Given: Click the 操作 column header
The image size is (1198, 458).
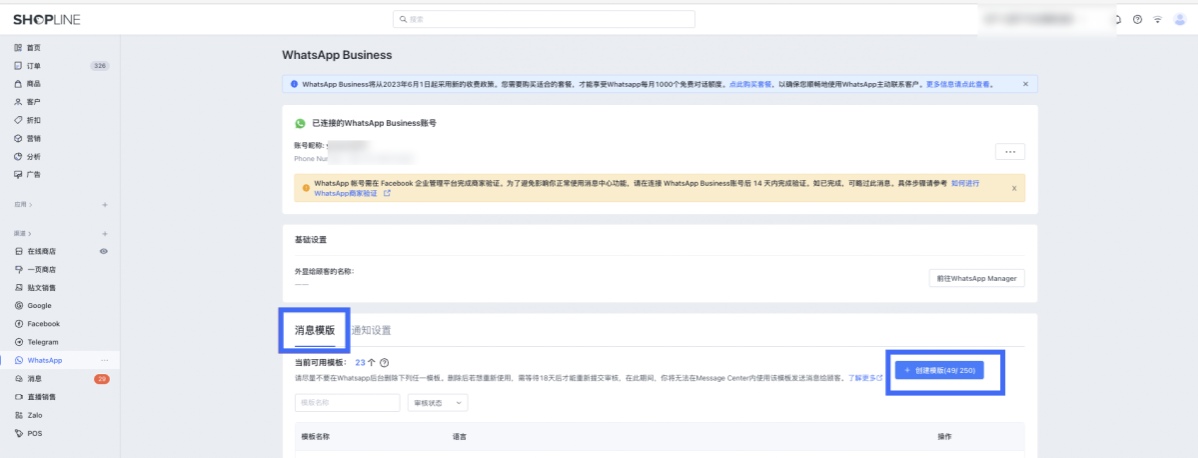Looking at the screenshot, I should click(944, 437).
